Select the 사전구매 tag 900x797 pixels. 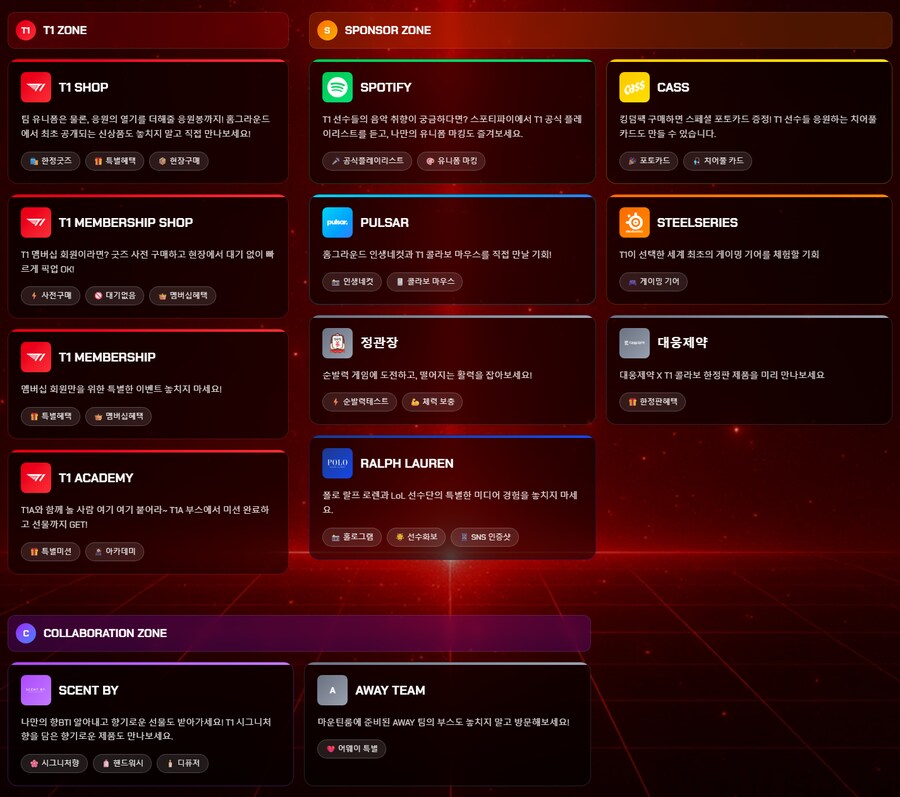tap(51, 296)
